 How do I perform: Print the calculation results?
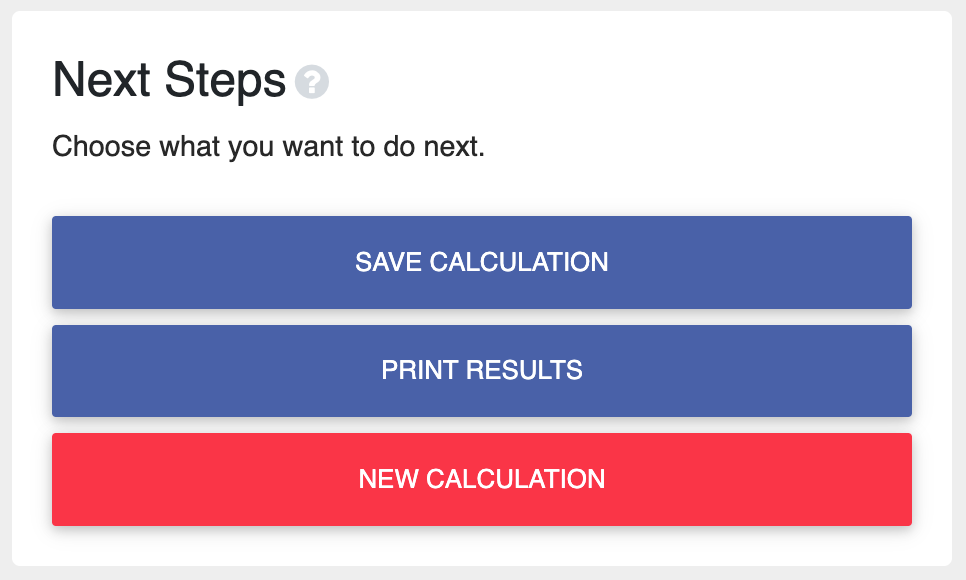click(482, 370)
